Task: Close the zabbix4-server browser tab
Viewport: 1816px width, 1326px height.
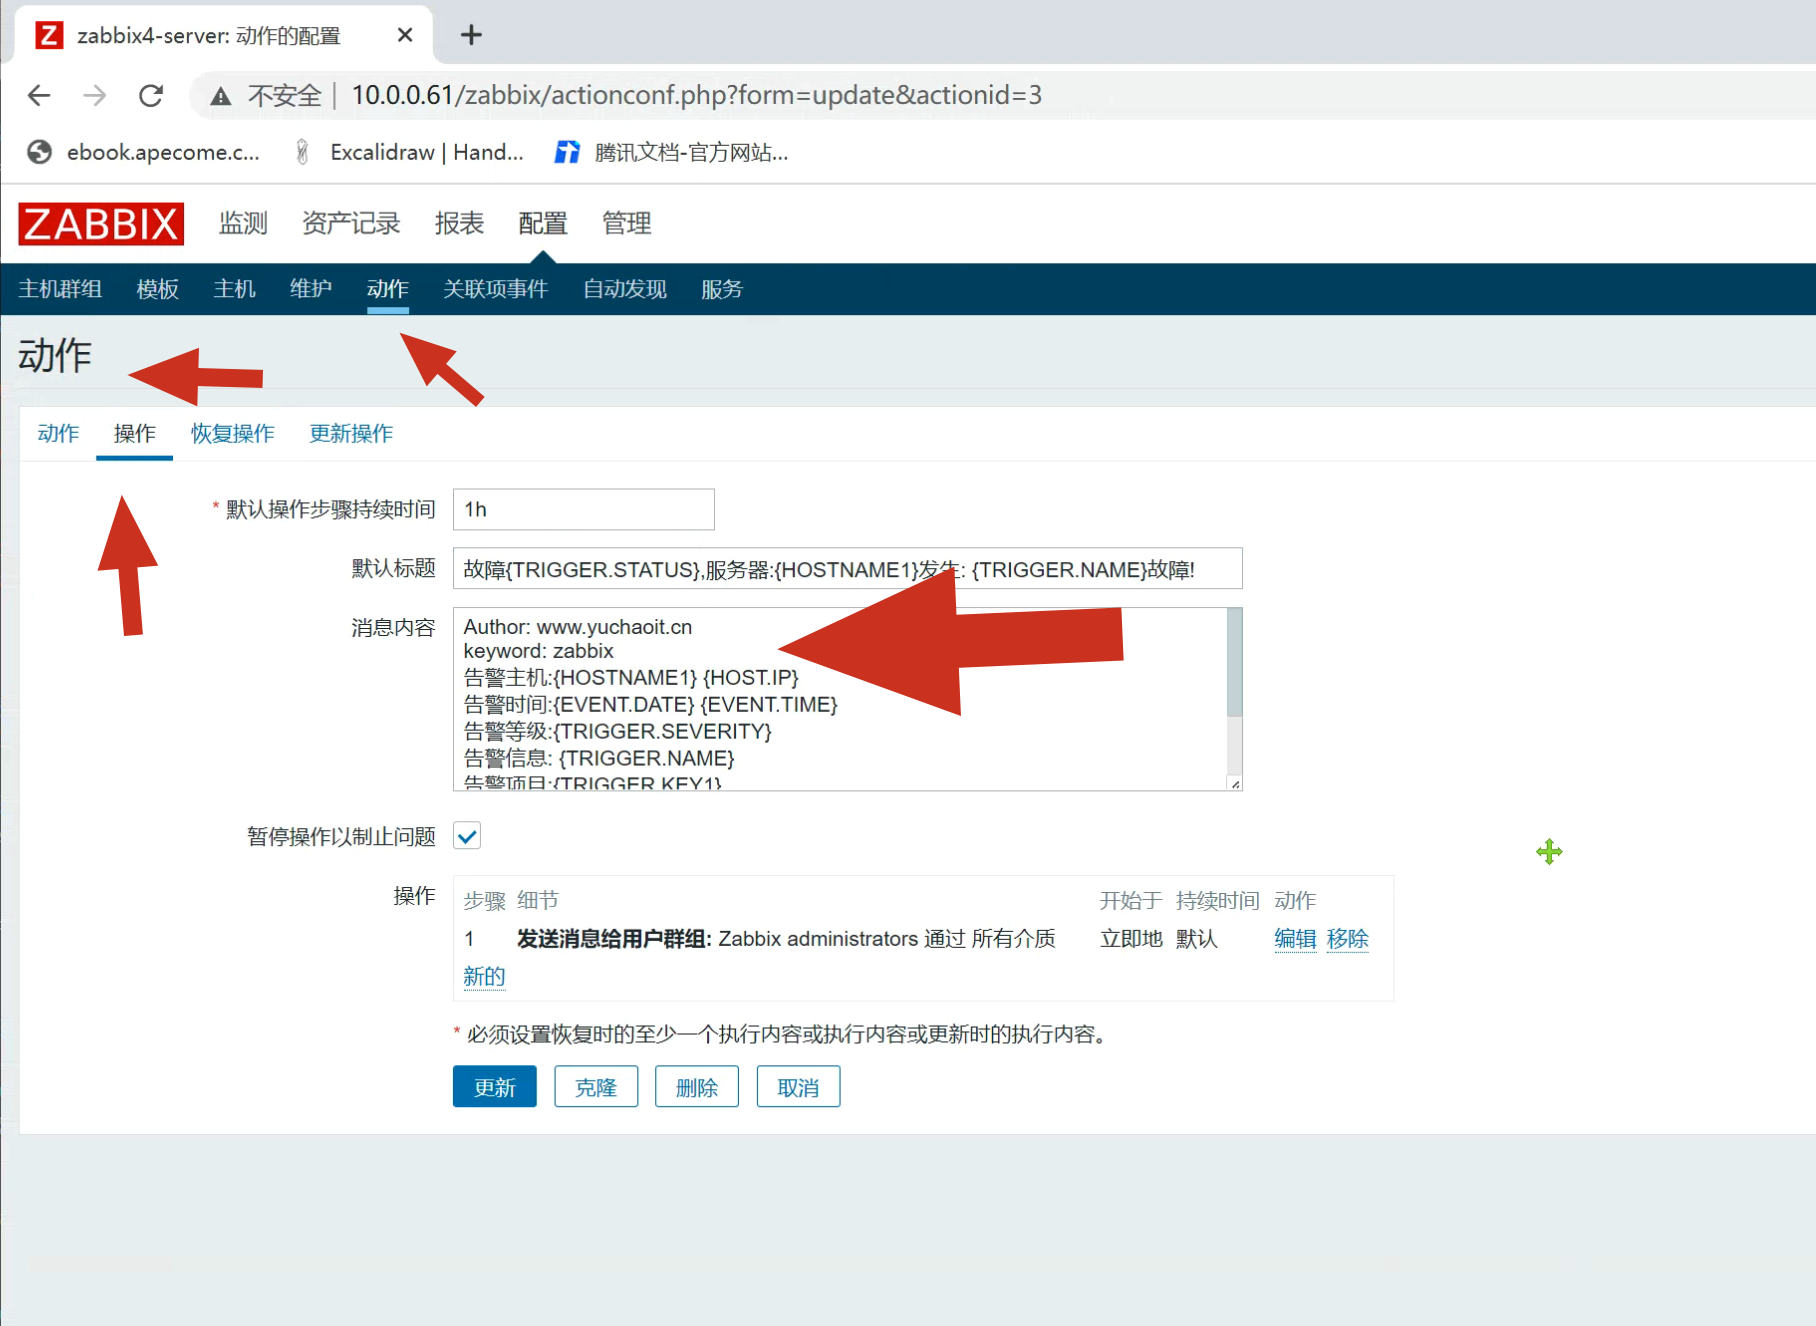Action: [405, 35]
